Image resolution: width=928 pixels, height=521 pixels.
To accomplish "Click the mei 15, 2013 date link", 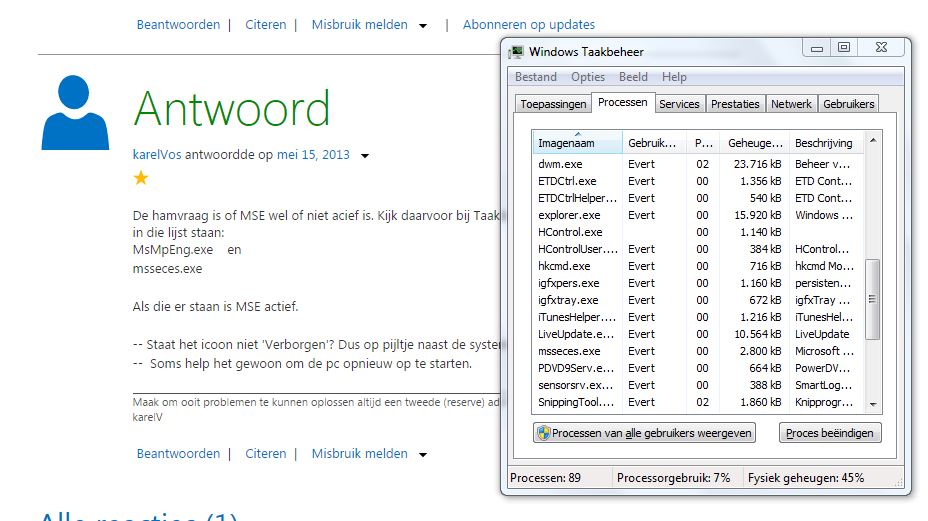I will click(313, 155).
